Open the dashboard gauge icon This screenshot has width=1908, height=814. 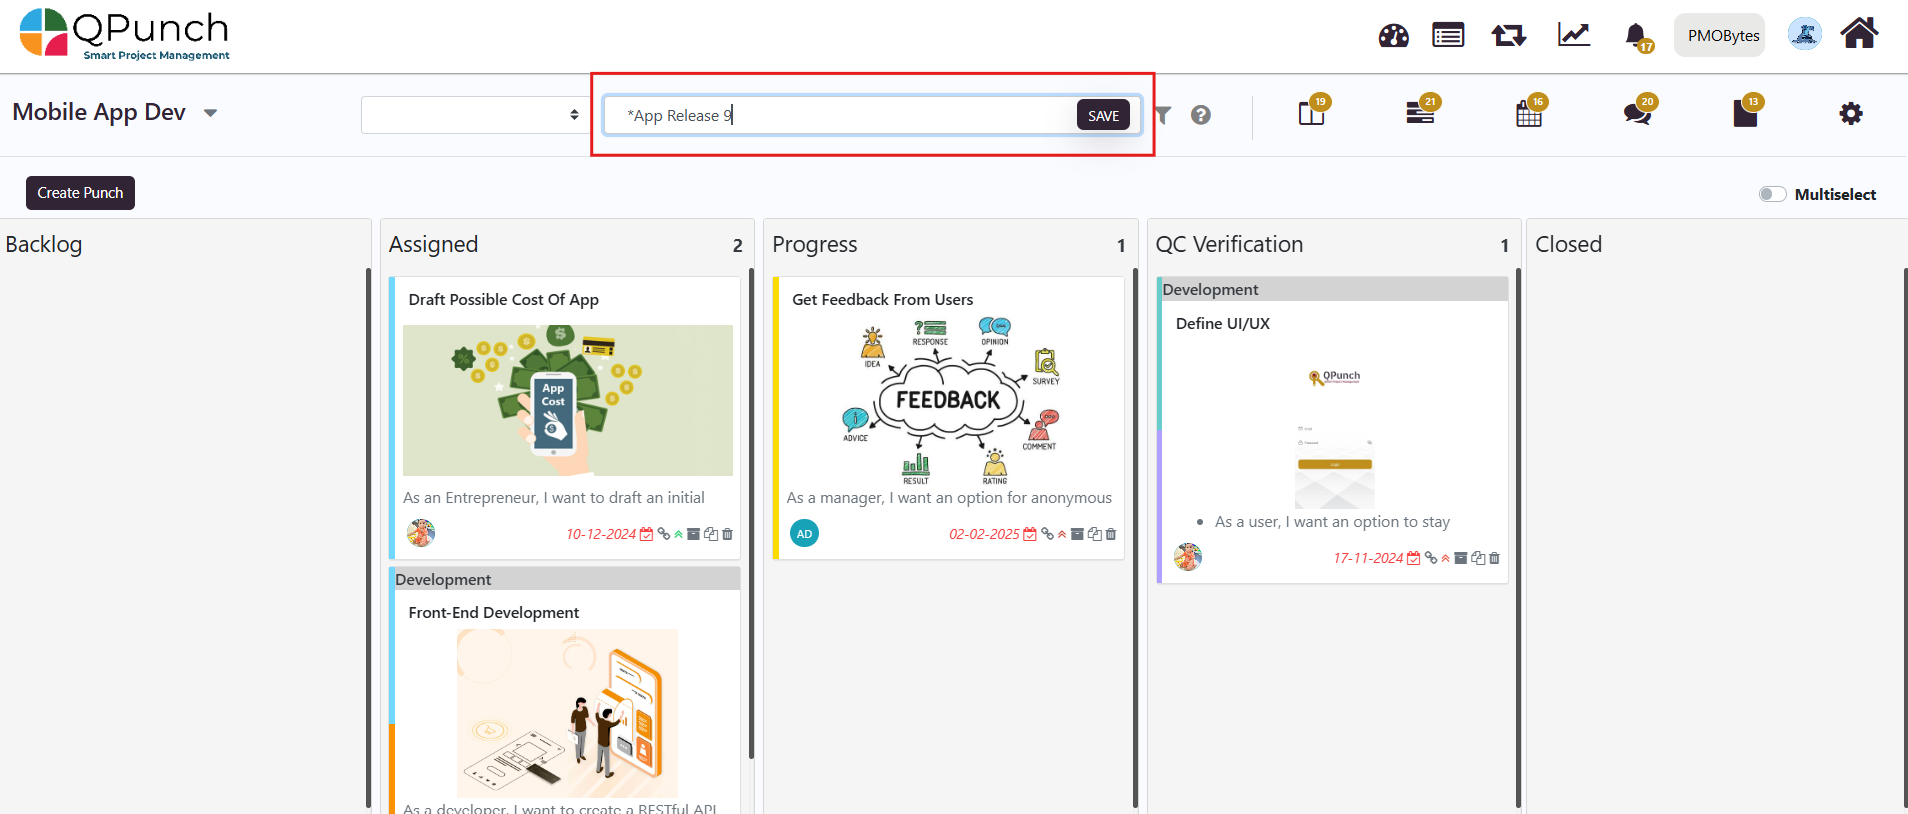click(1393, 36)
